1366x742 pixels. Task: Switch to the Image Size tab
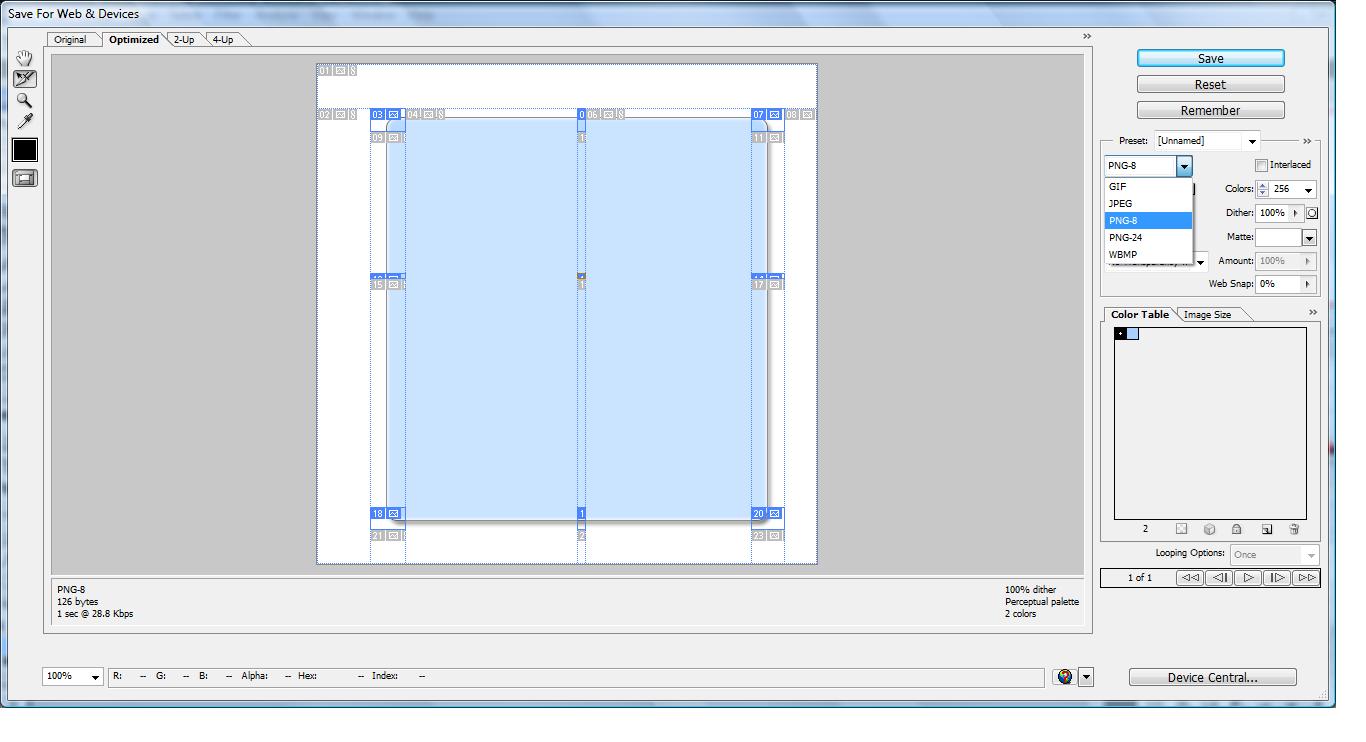point(1210,314)
